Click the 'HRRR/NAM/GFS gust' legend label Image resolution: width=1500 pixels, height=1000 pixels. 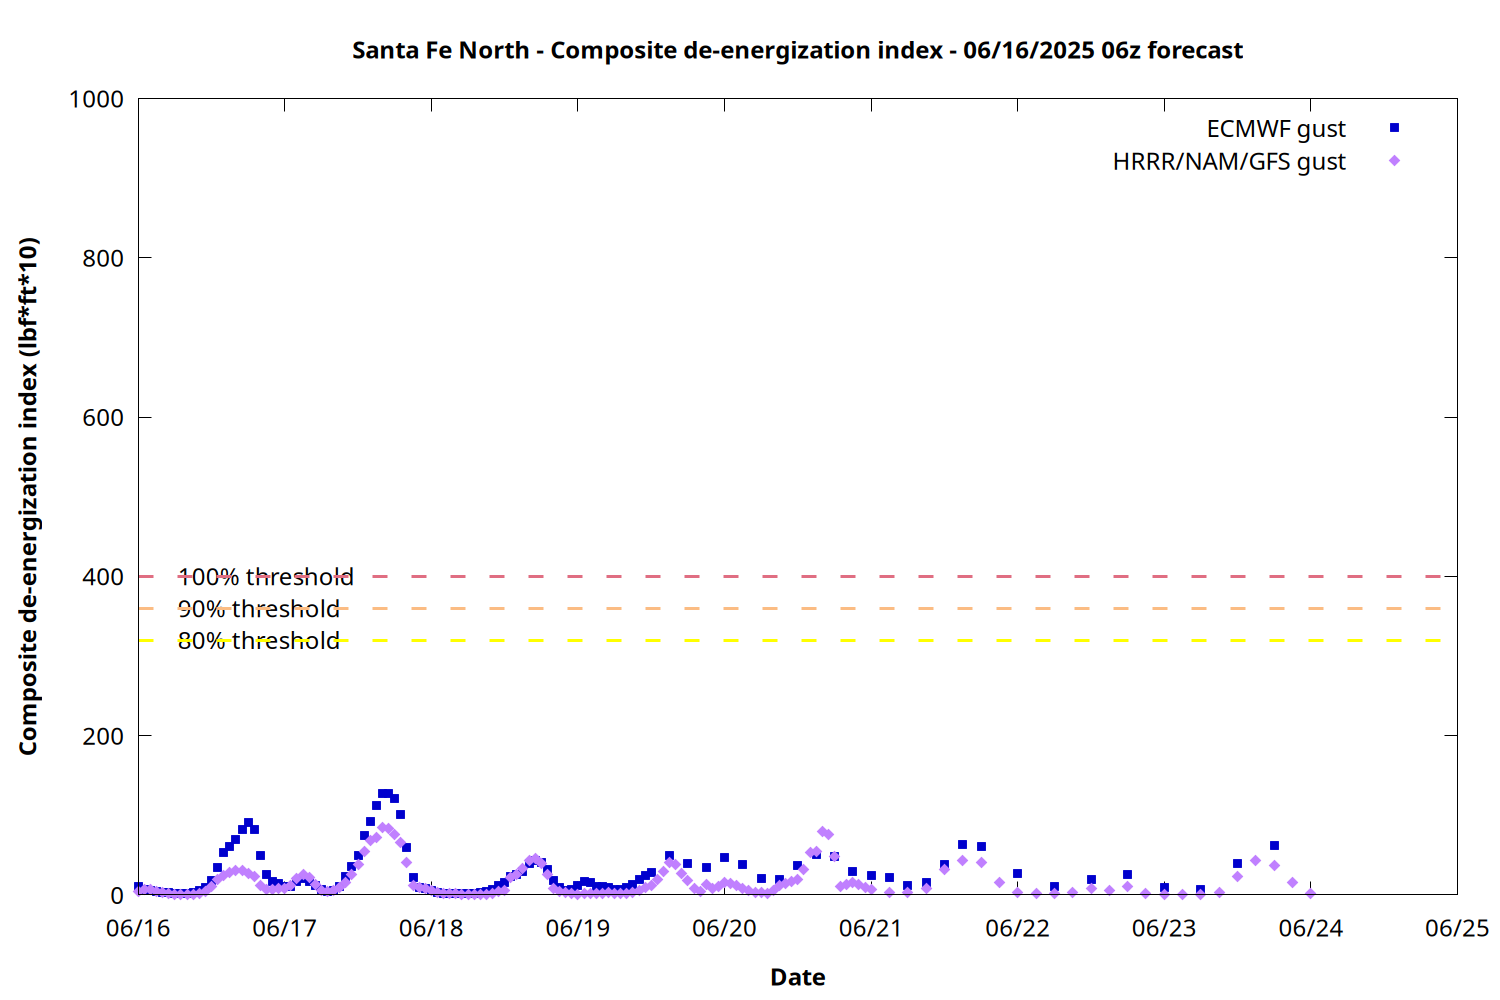1229,161
